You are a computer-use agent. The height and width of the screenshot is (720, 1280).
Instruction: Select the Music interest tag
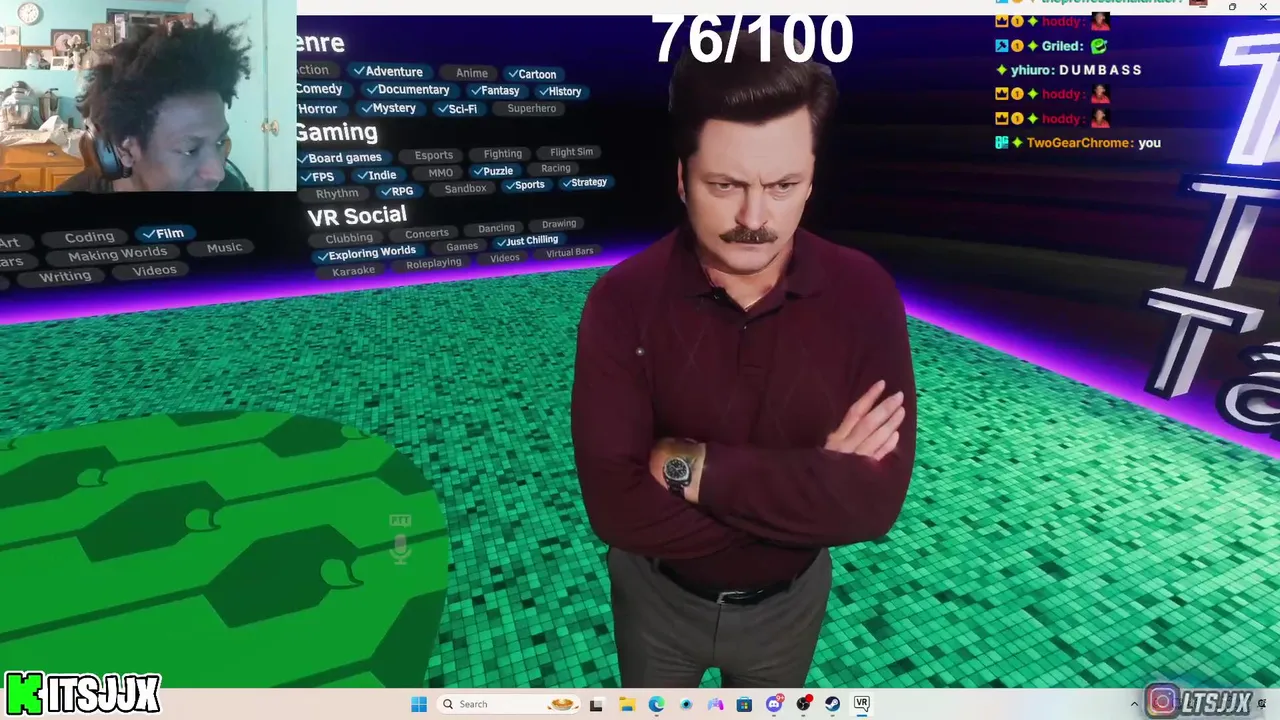(x=224, y=248)
